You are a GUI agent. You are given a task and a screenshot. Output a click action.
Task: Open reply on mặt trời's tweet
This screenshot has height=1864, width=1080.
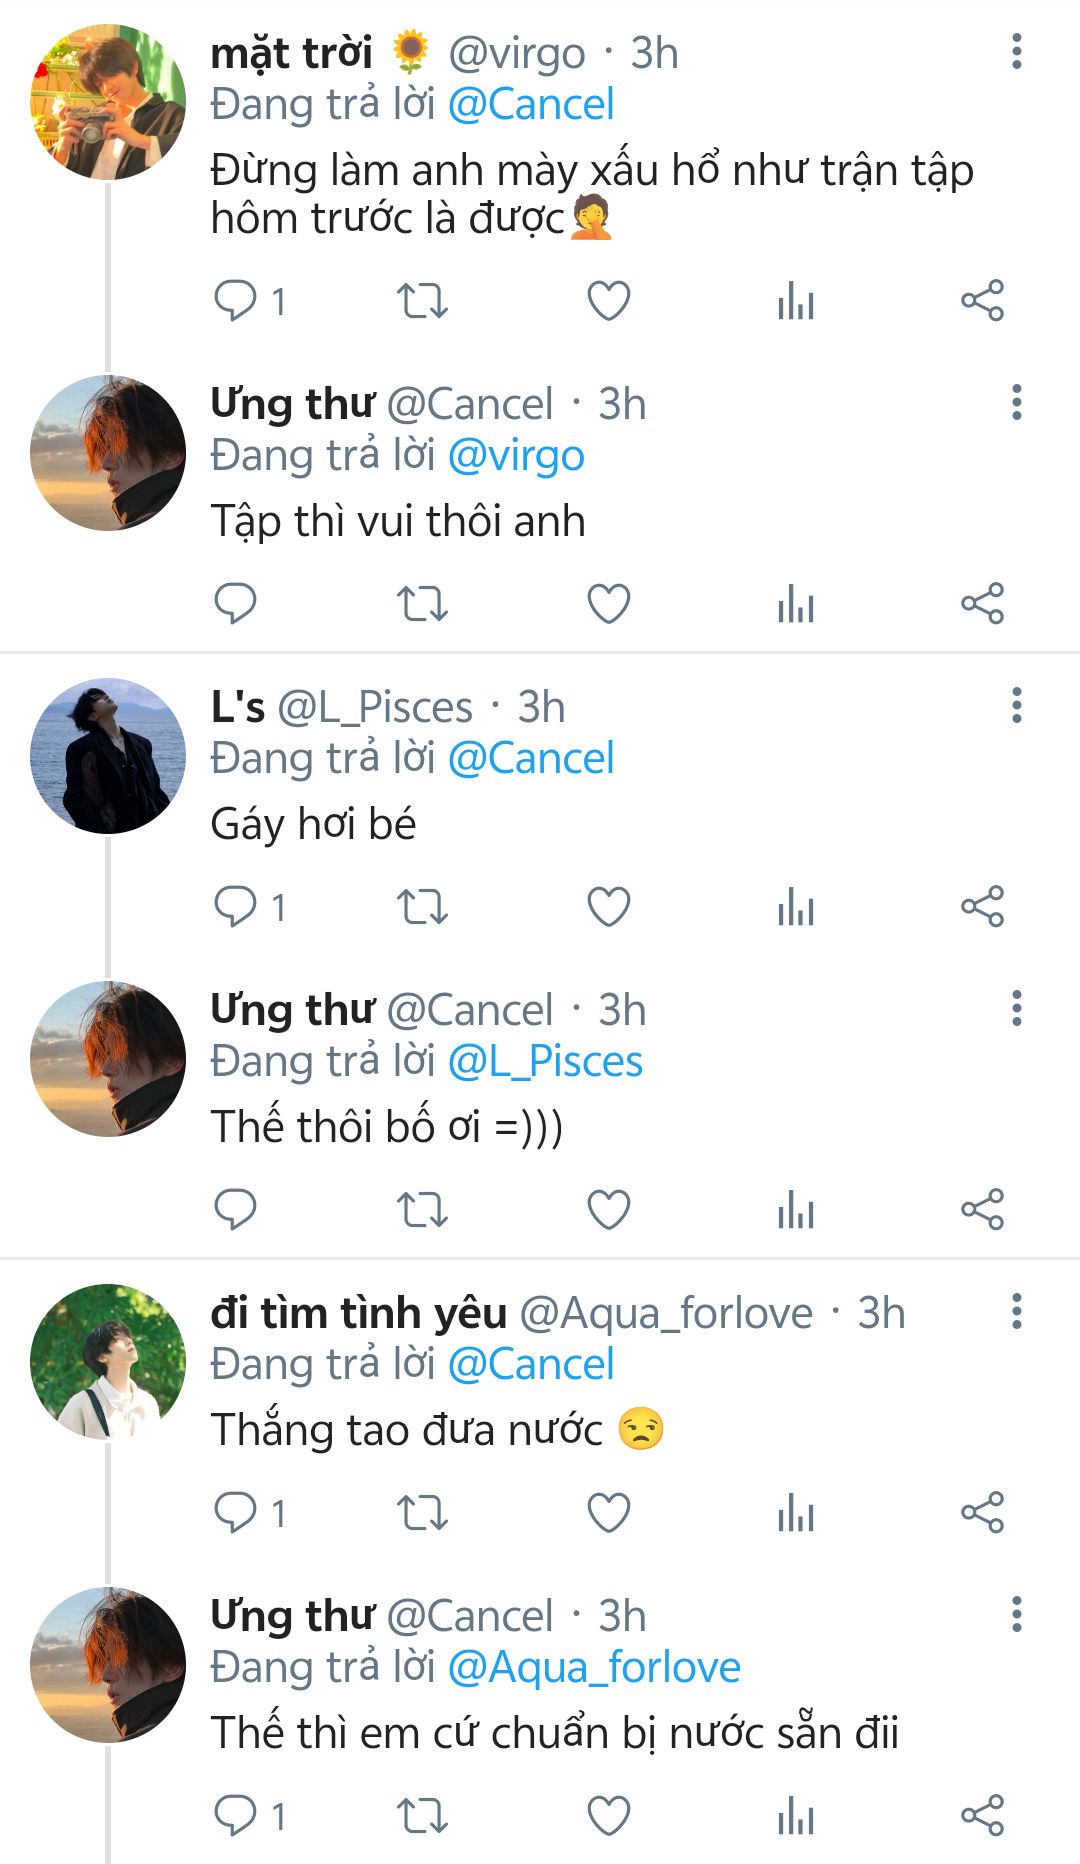coord(236,301)
